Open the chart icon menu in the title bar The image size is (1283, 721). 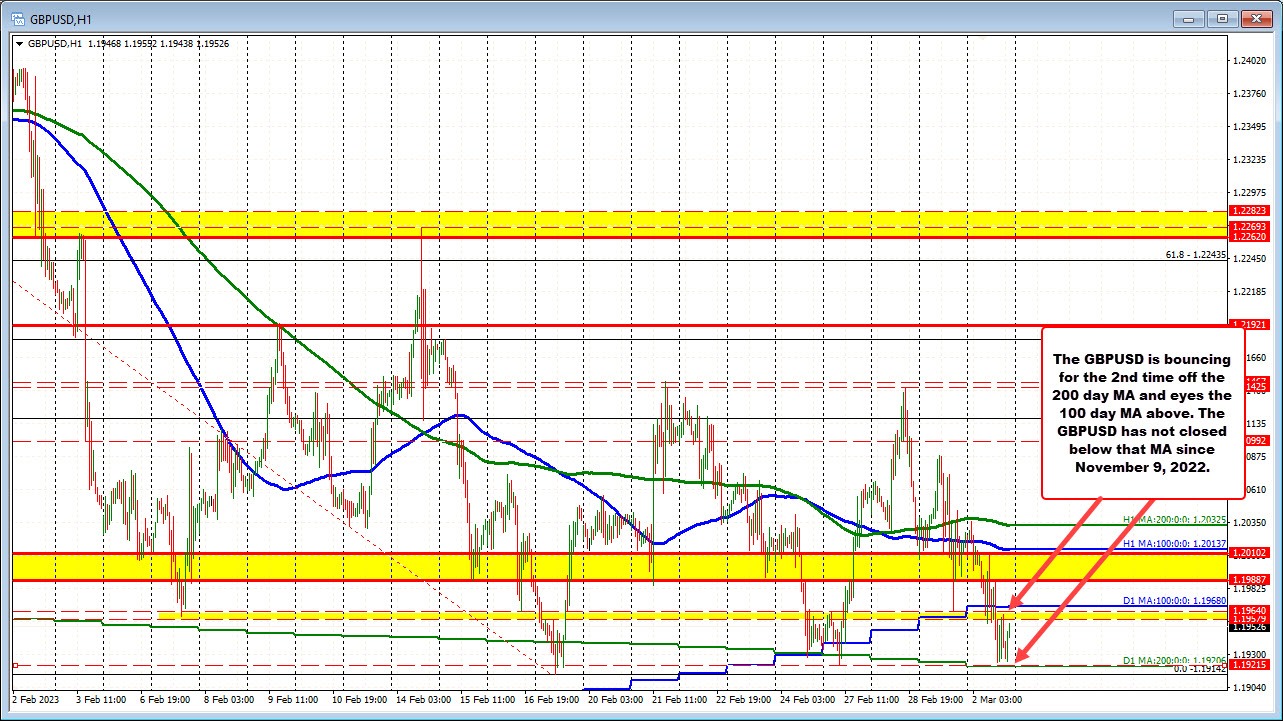point(16,17)
